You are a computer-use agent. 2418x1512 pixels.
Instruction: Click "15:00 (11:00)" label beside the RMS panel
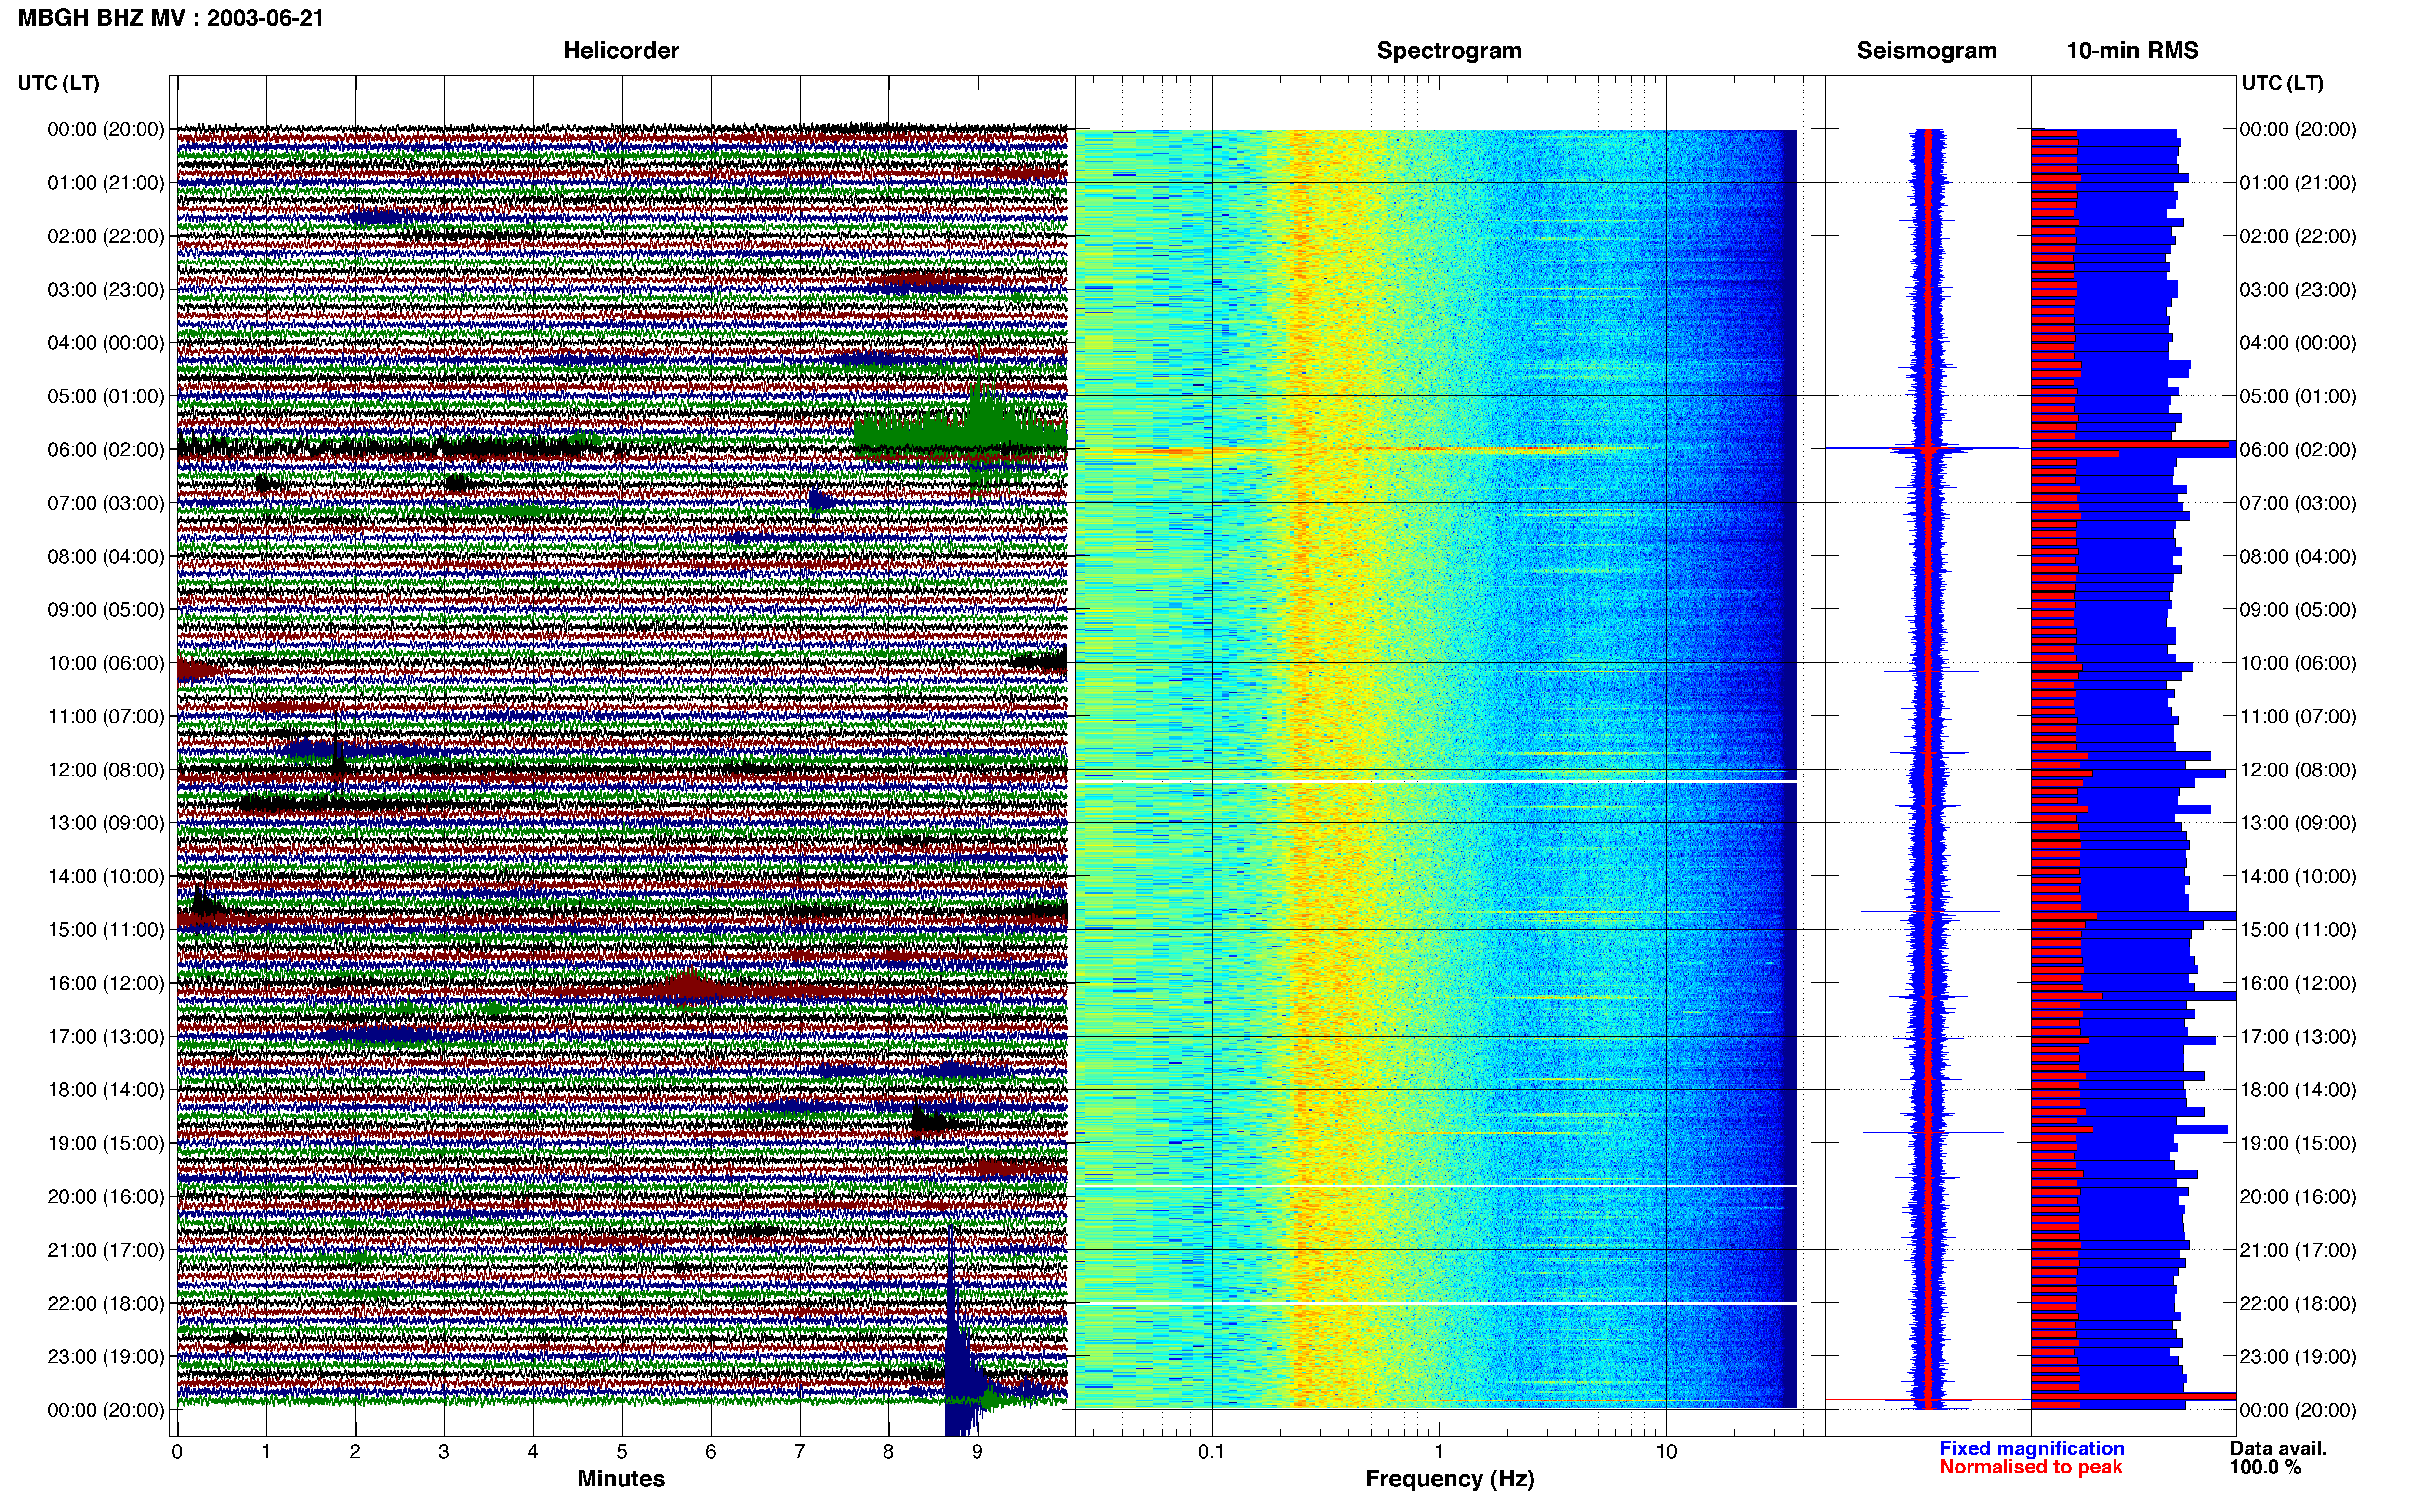click(2298, 930)
